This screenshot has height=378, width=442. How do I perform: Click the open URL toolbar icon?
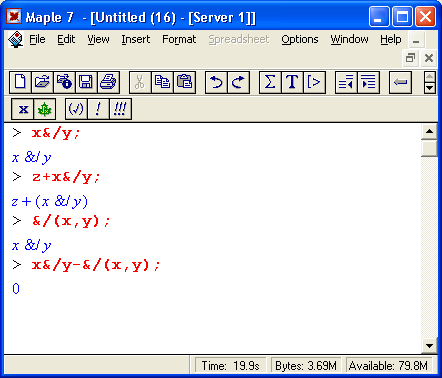pyautogui.click(x=64, y=82)
